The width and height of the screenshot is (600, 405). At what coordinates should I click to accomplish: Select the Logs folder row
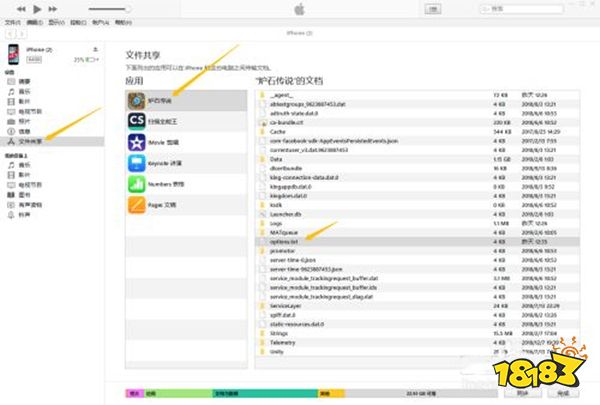point(417,224)
